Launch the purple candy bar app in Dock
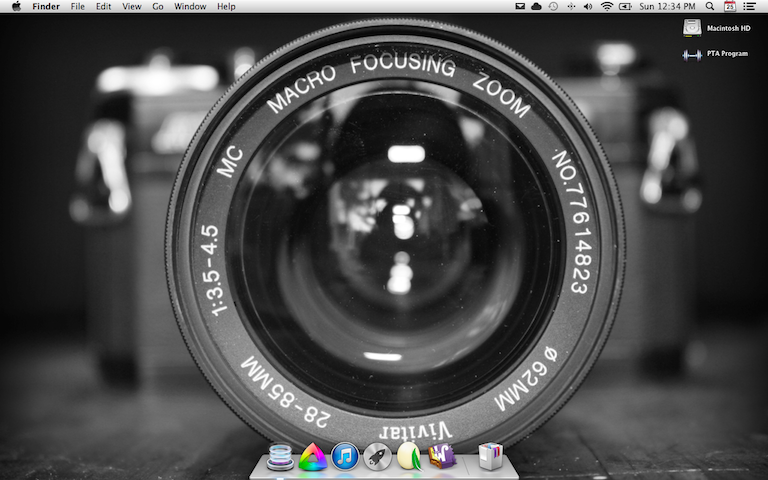 [x=442, y=456]
